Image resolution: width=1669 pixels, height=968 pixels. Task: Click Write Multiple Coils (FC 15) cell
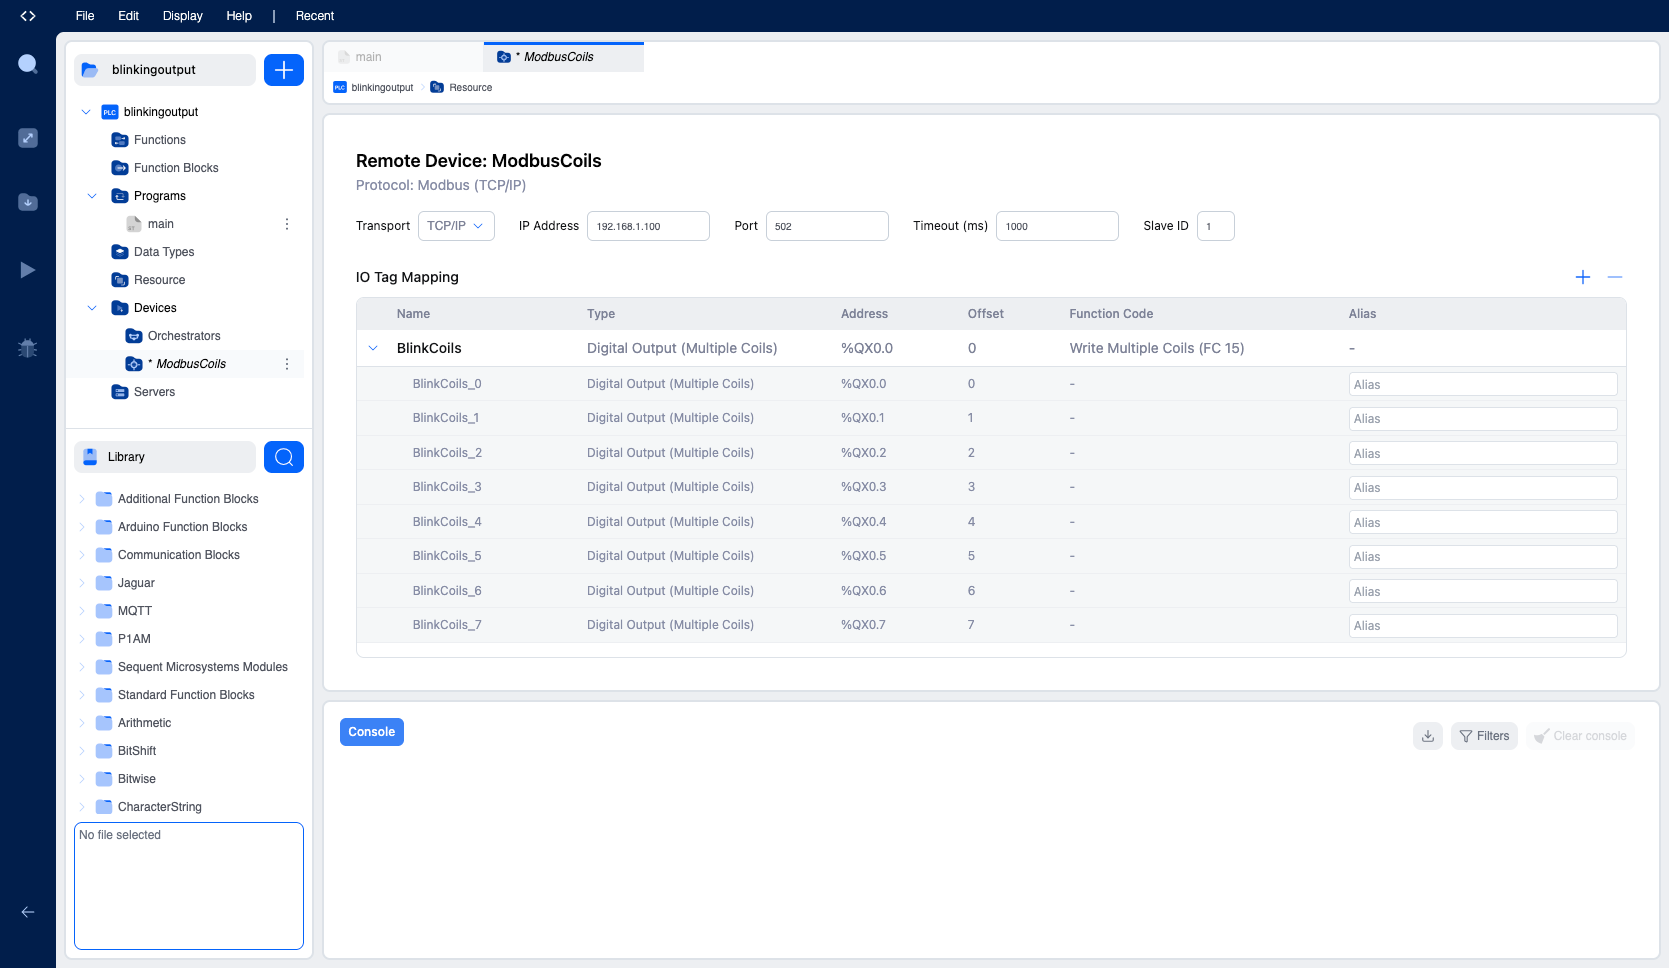pyautogui.click(x=1157, y=348)
